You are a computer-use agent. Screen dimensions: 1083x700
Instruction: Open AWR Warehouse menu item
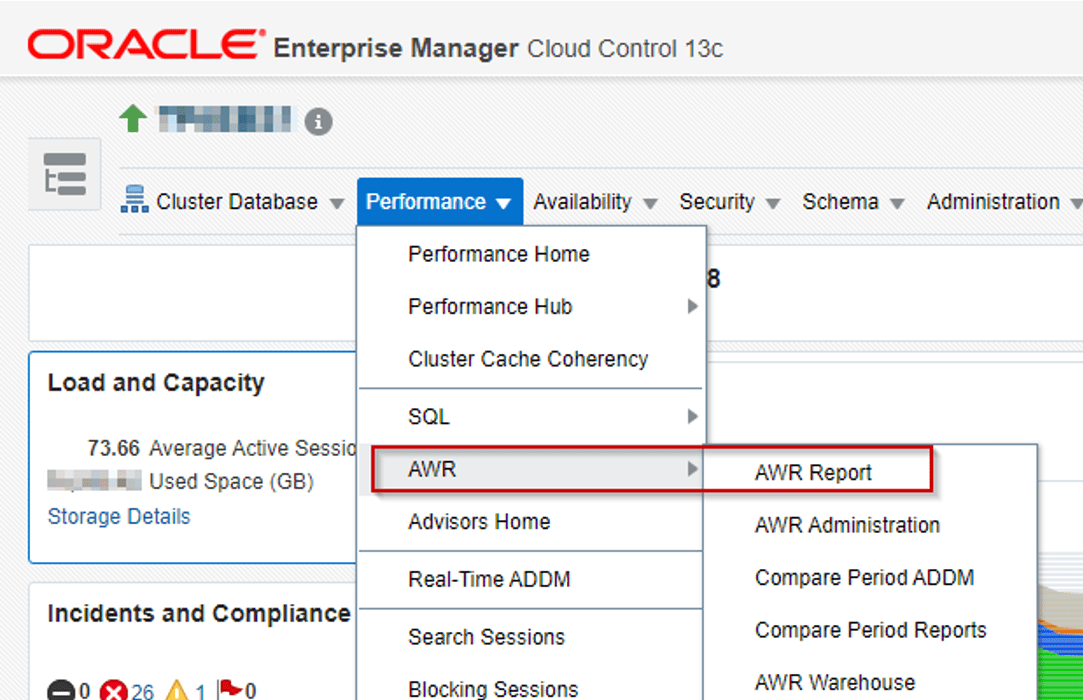(834, 683)
